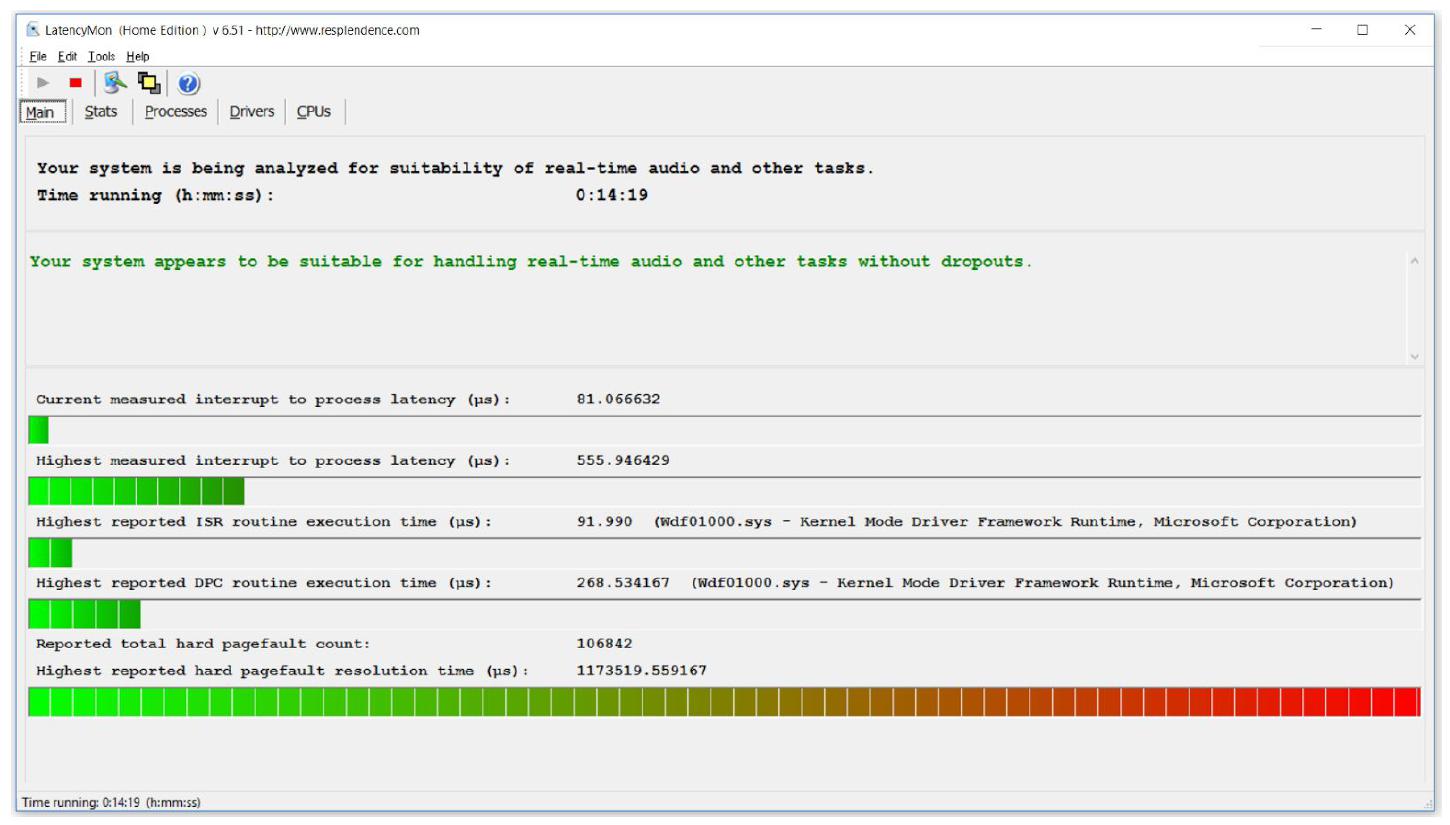This screenshot has height=825, width=1450.
Task: Maximize the LatencyMon window
Action: 1362,30
